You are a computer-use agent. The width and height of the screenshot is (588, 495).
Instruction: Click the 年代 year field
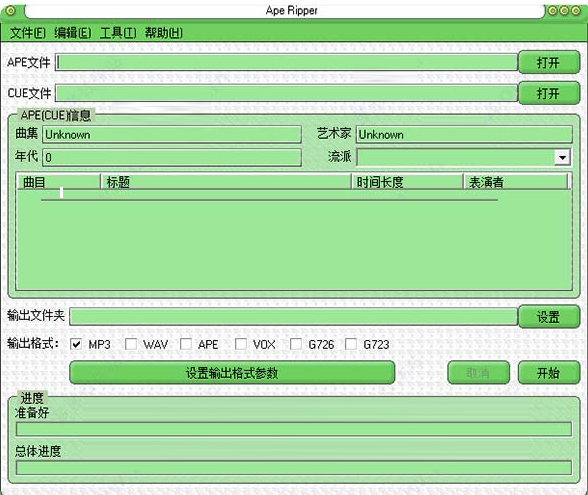click(x=172, y=157)
